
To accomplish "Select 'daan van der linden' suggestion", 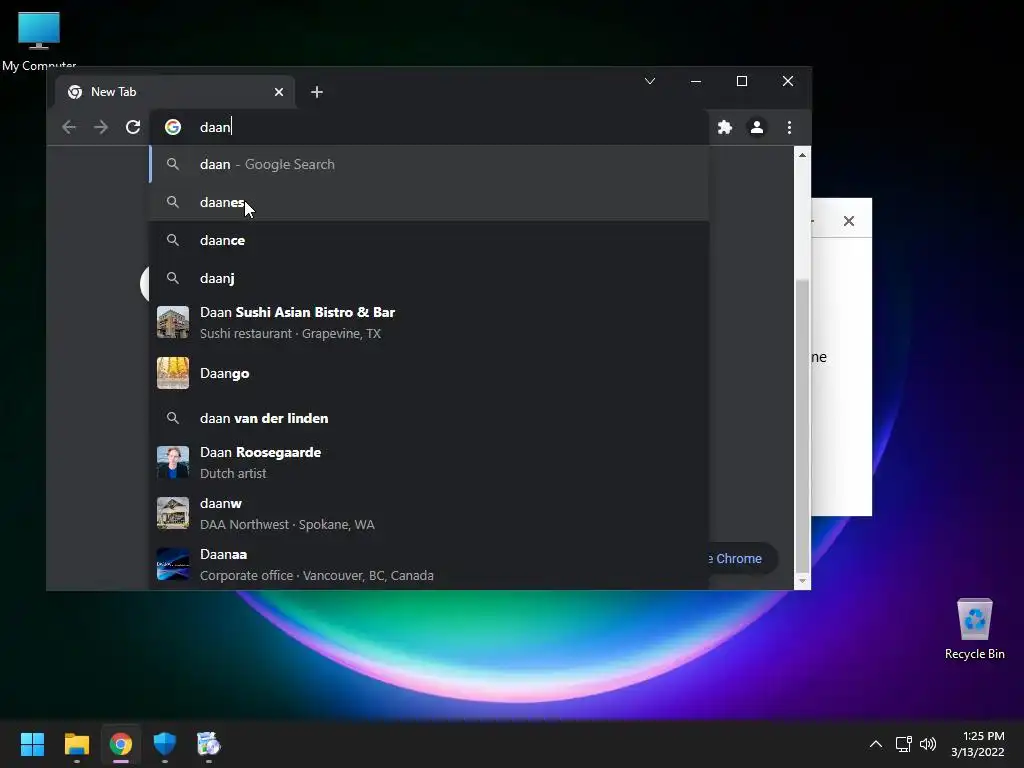I will (430, 418).
